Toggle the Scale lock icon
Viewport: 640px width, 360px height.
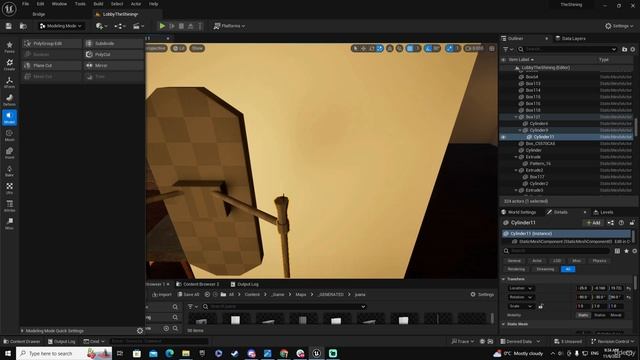coord(541,306)
